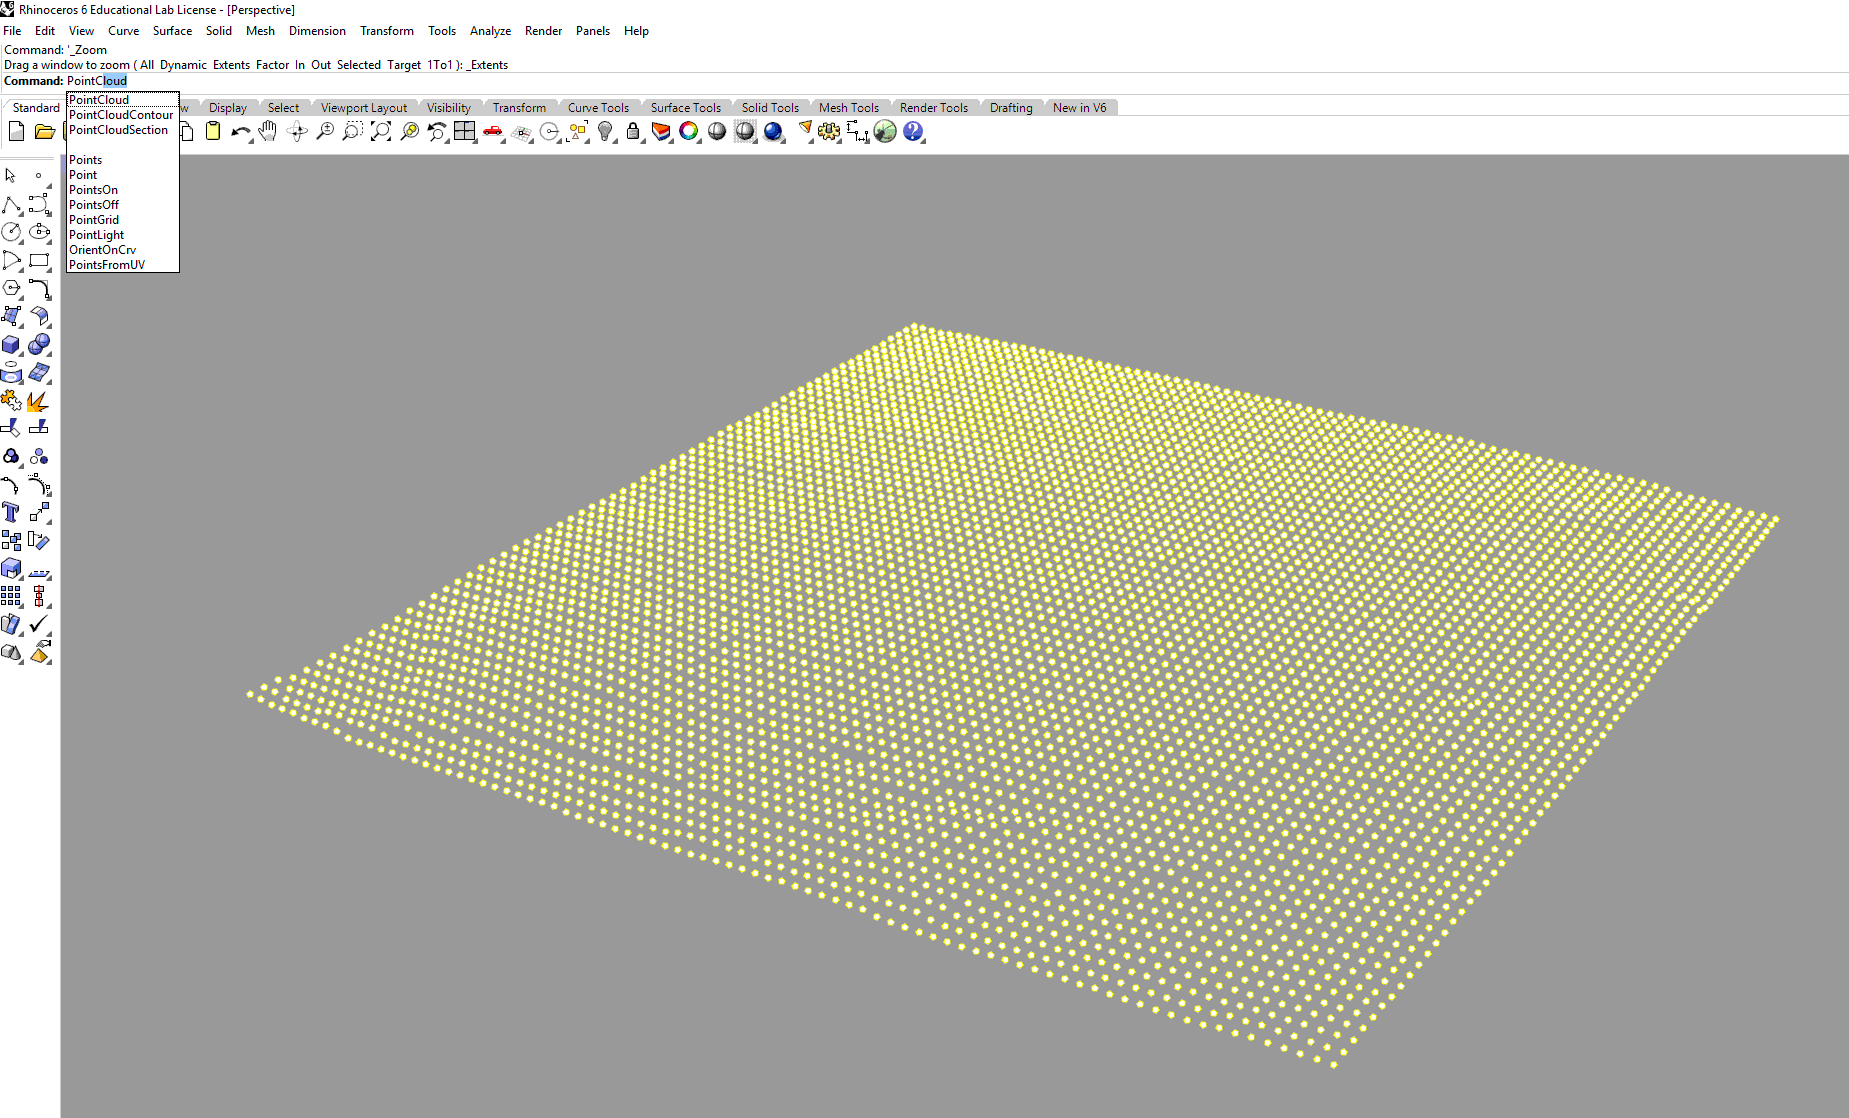Screen dimensions: 1849x1118
Task: Switch to the Mesh Tools tab
Action: [x=848, y=108]
